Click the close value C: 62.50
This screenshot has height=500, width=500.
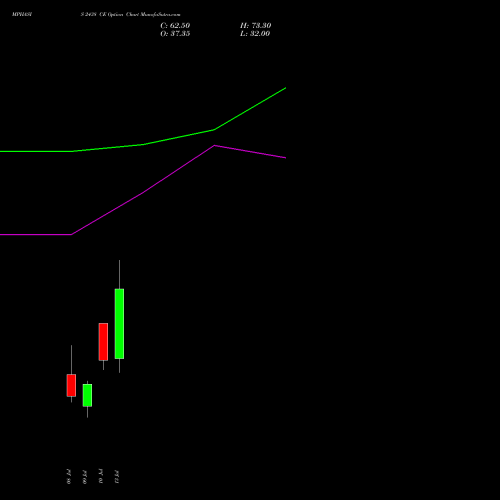coord(175,26)
